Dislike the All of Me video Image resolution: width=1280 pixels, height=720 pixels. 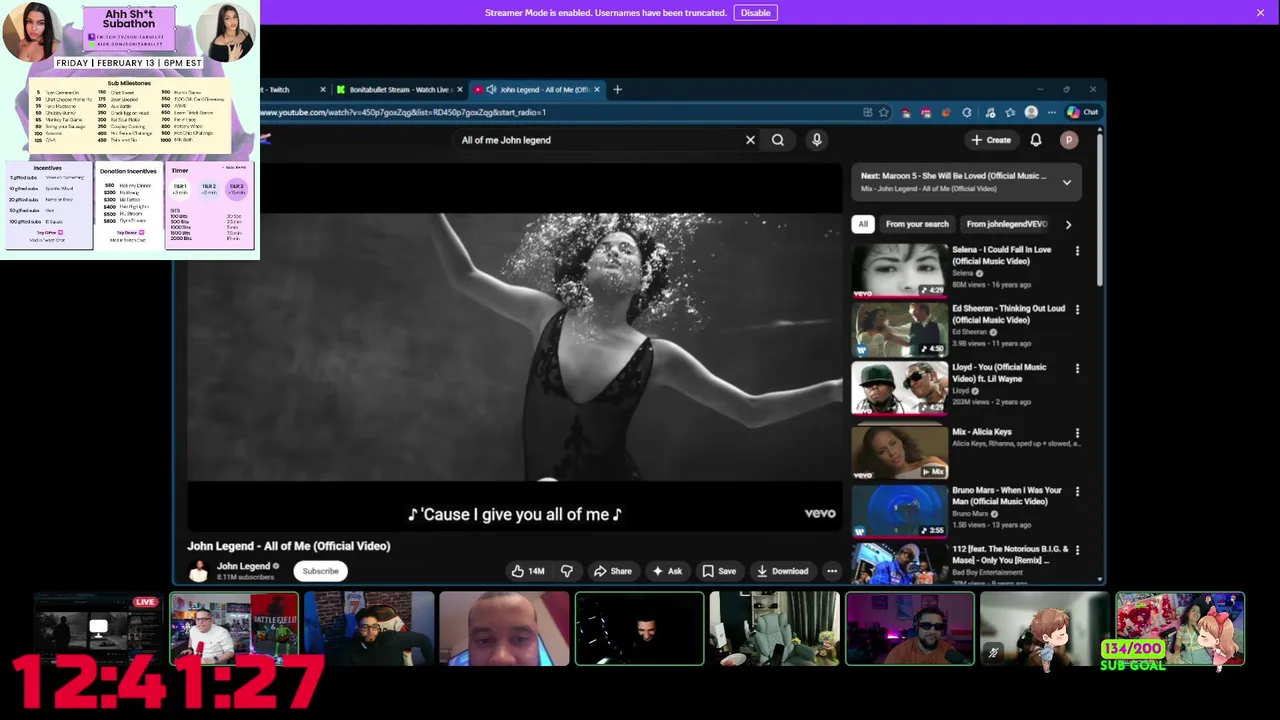(567, 571)
